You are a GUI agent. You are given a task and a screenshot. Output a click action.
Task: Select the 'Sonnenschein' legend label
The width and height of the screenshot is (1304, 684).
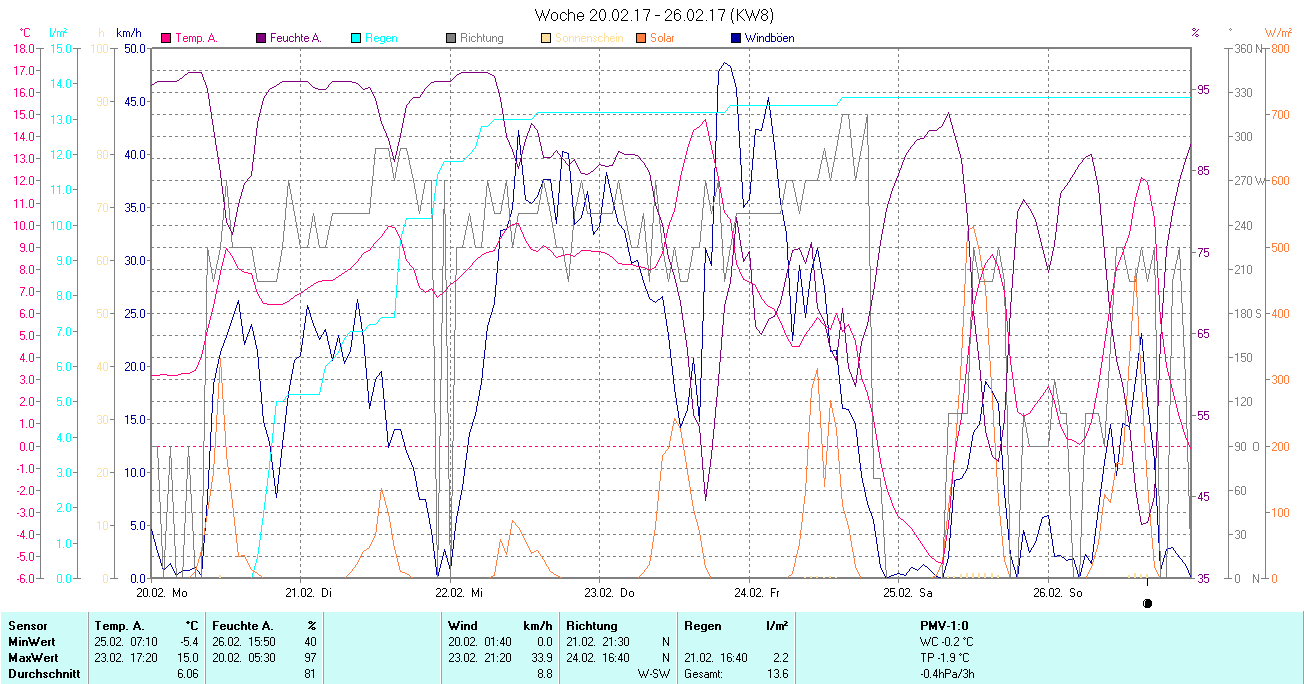pyautogui.click(x=589, y=38)
